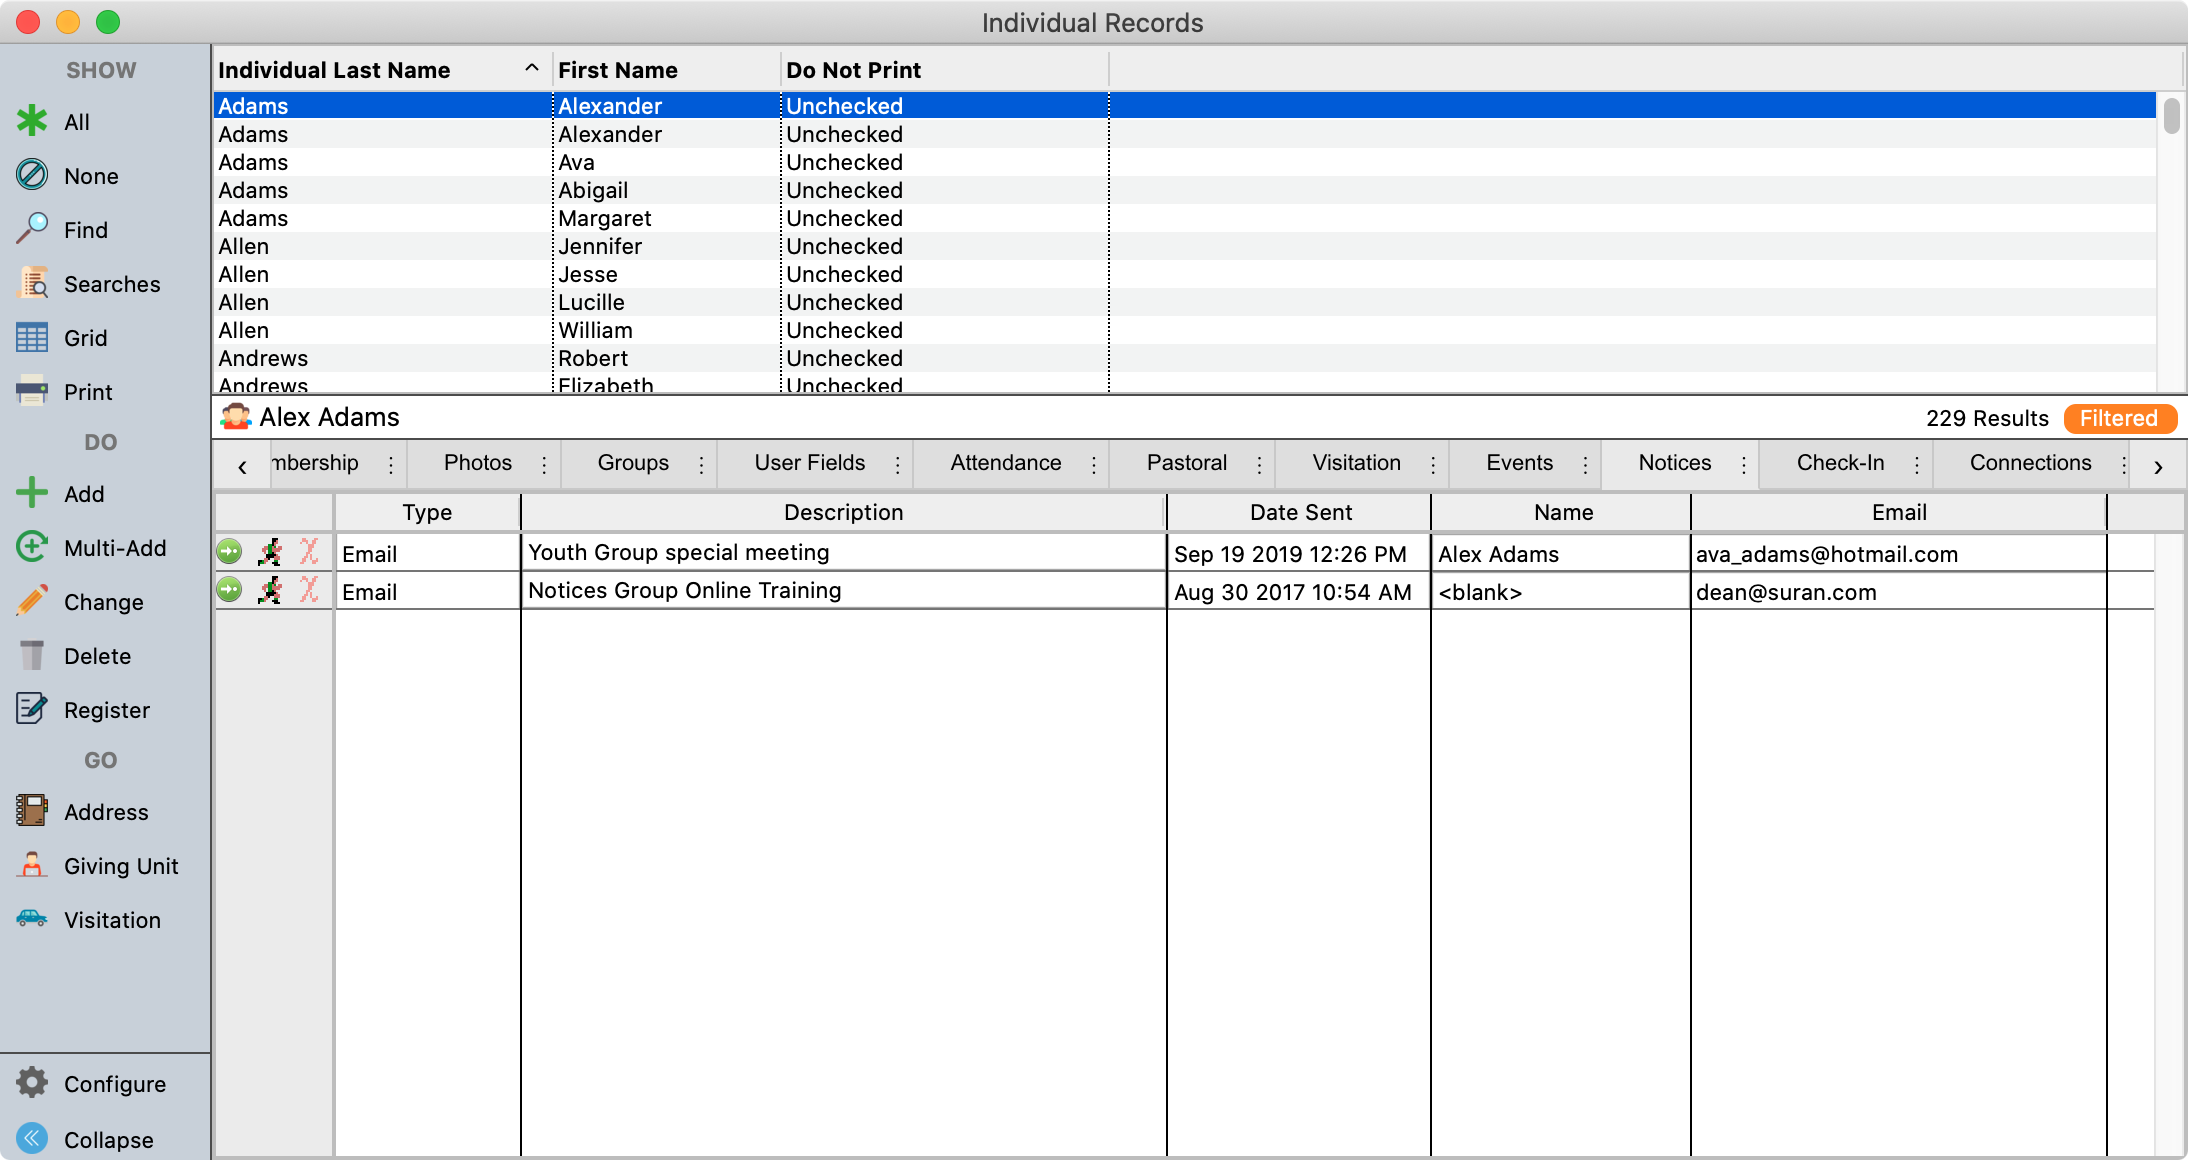Switch to the Attendance tab
This screenshot has height=1160, width=2188.
(x=1005, y=463)
